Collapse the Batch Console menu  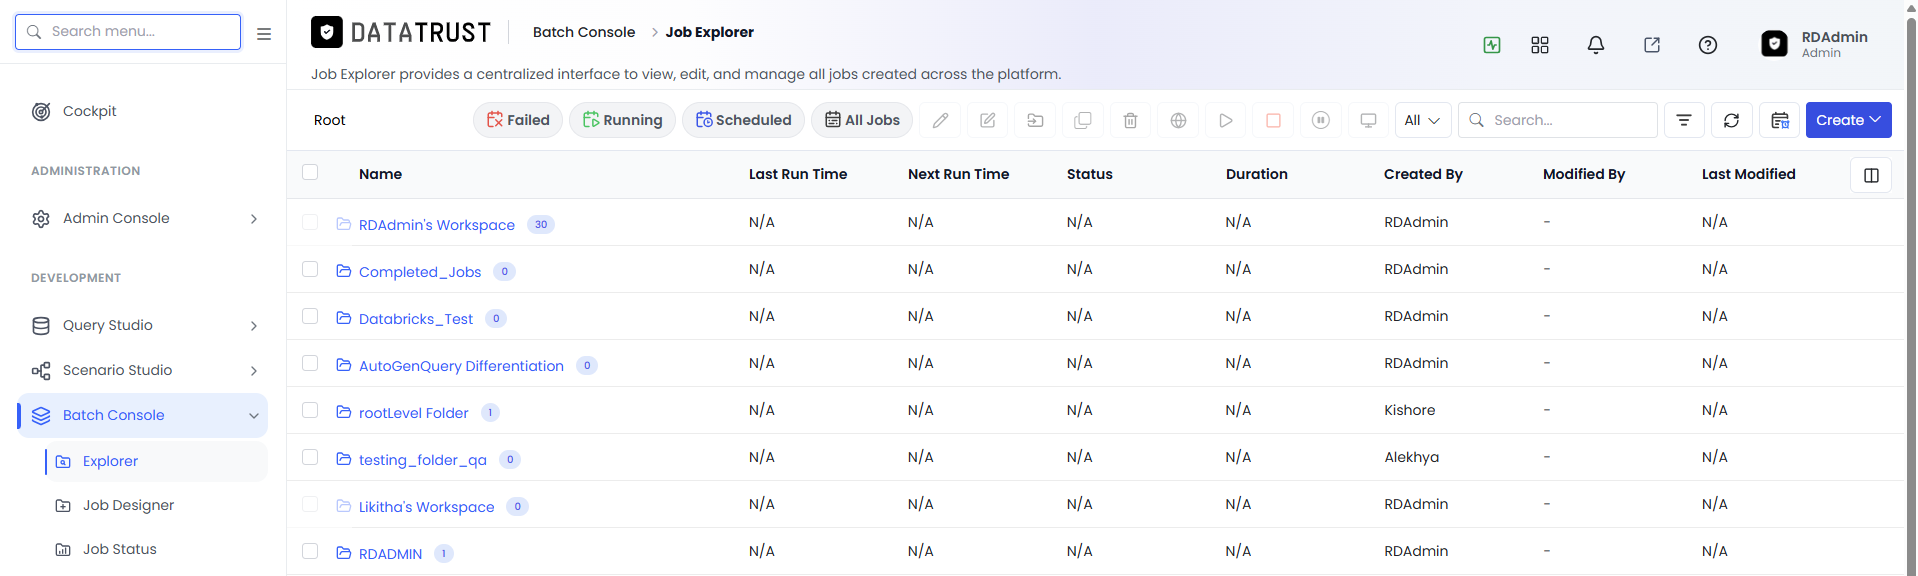pos(254,416)
